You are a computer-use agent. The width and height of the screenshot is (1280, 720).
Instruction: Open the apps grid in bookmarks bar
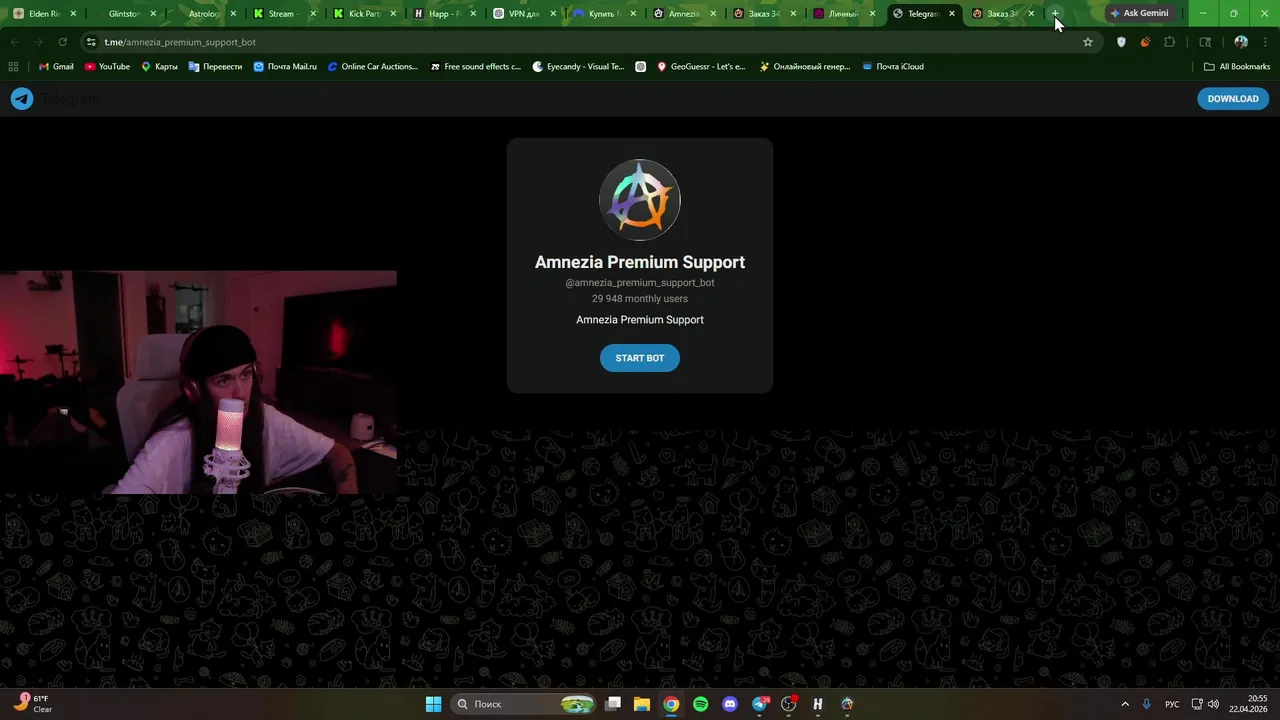pyautogui.click(x=13, y=66)
